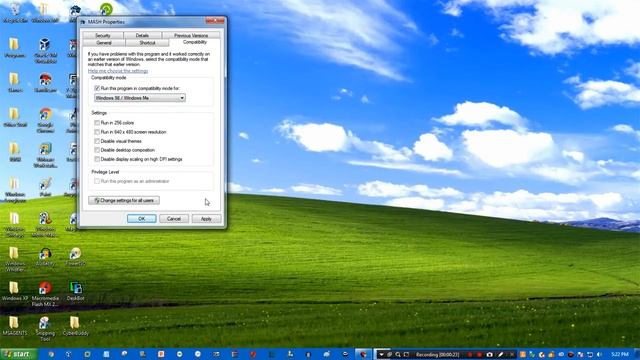
Task: Switch to the Previous Versions tab
Action: (191, 36)
